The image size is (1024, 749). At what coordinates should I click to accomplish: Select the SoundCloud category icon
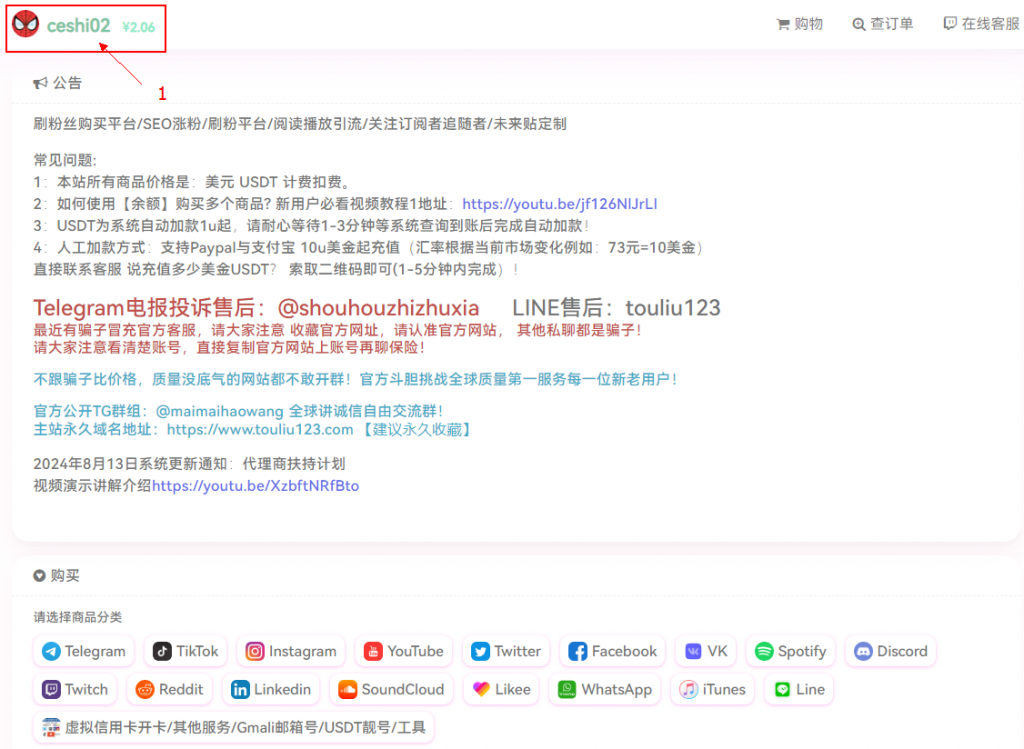pos(347,690)
